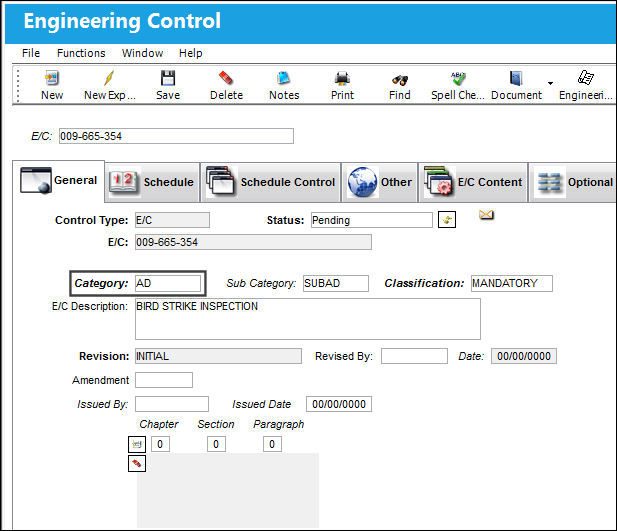Screen dimensions: 617x531
Task: Click the toolbar drag handle dots
Action: tap(18, 86)
